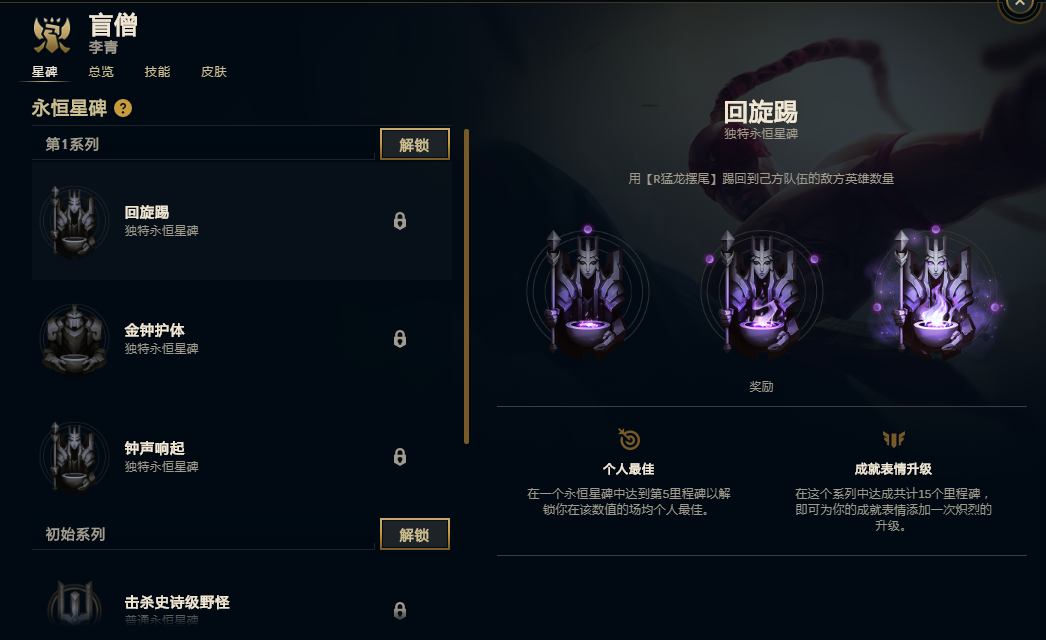Screen dimensions: 1046x640
Task: Close the champion details panel
Action: click(x=1019, y=5)
